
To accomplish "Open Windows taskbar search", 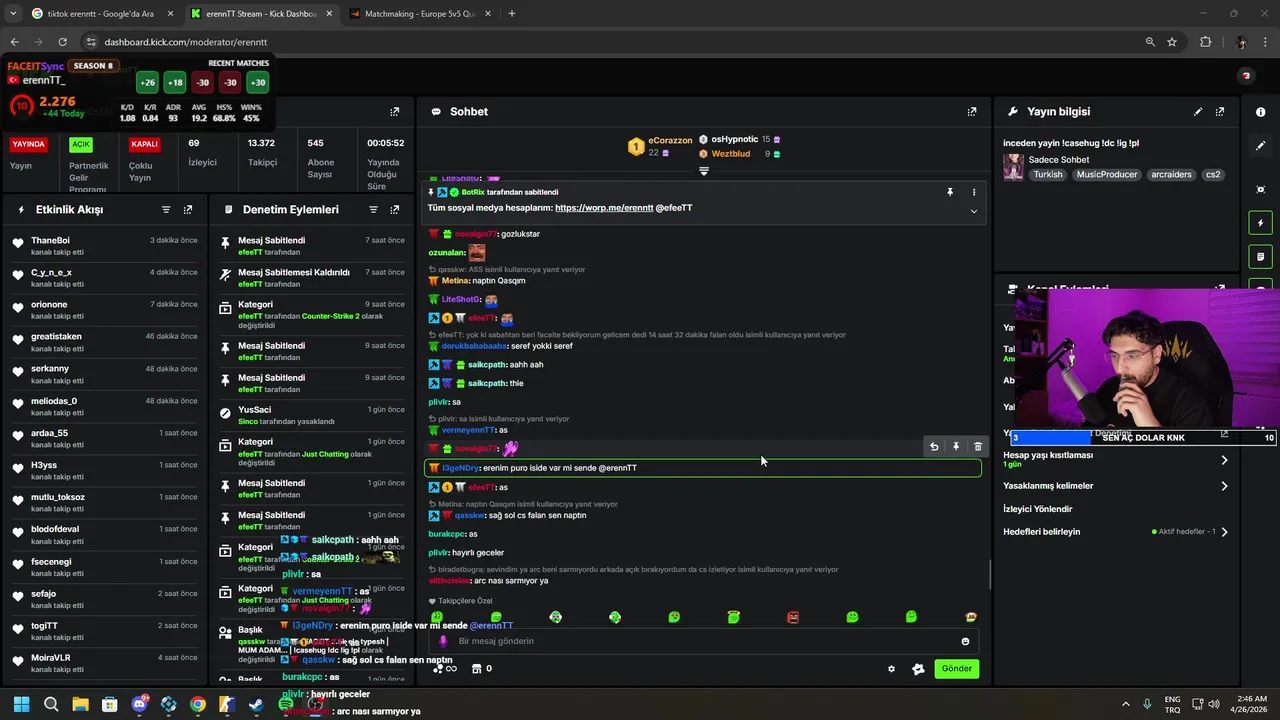I will click(x=51, y=704).
